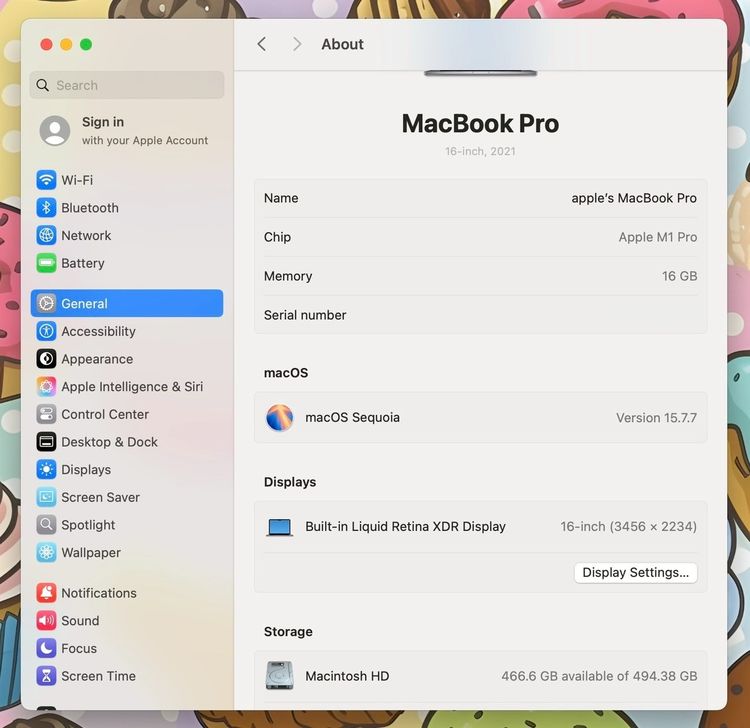The width and height of the screenshot is (750, 728).
Task: Click the Apple M1 Pro chip value
Action: point(658,238)
